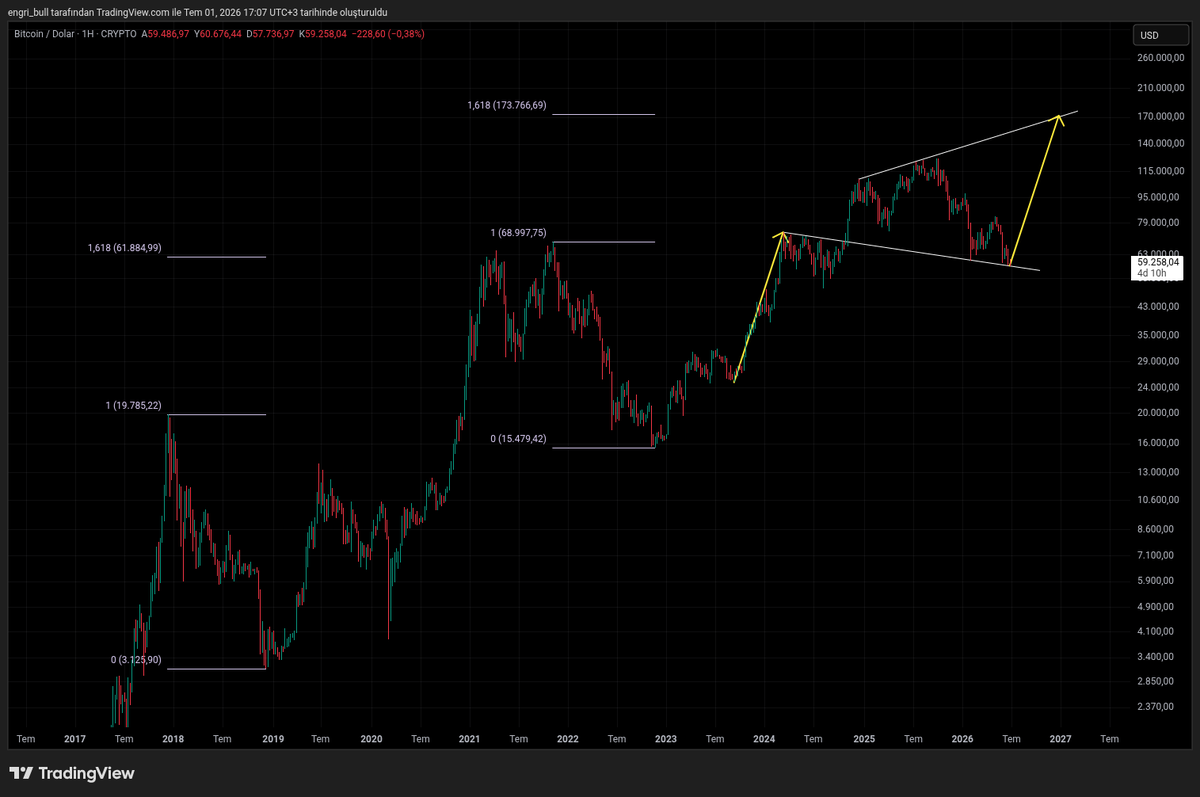This screenshot has width=1200, height=797.
Task: Click 95.000,00 on the price axis
Action: coord(1160,197)
